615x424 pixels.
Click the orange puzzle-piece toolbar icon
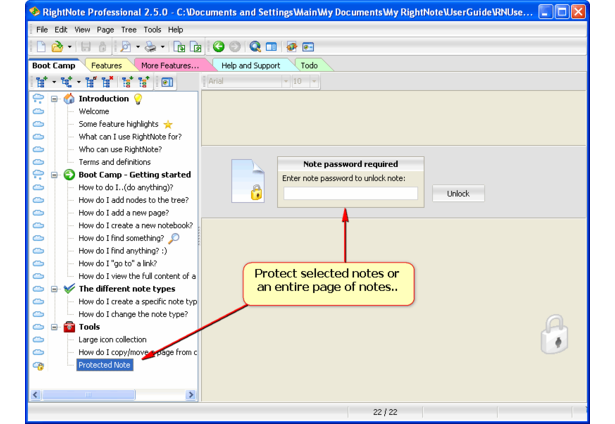pyautogui.click(x=291, y=47)
